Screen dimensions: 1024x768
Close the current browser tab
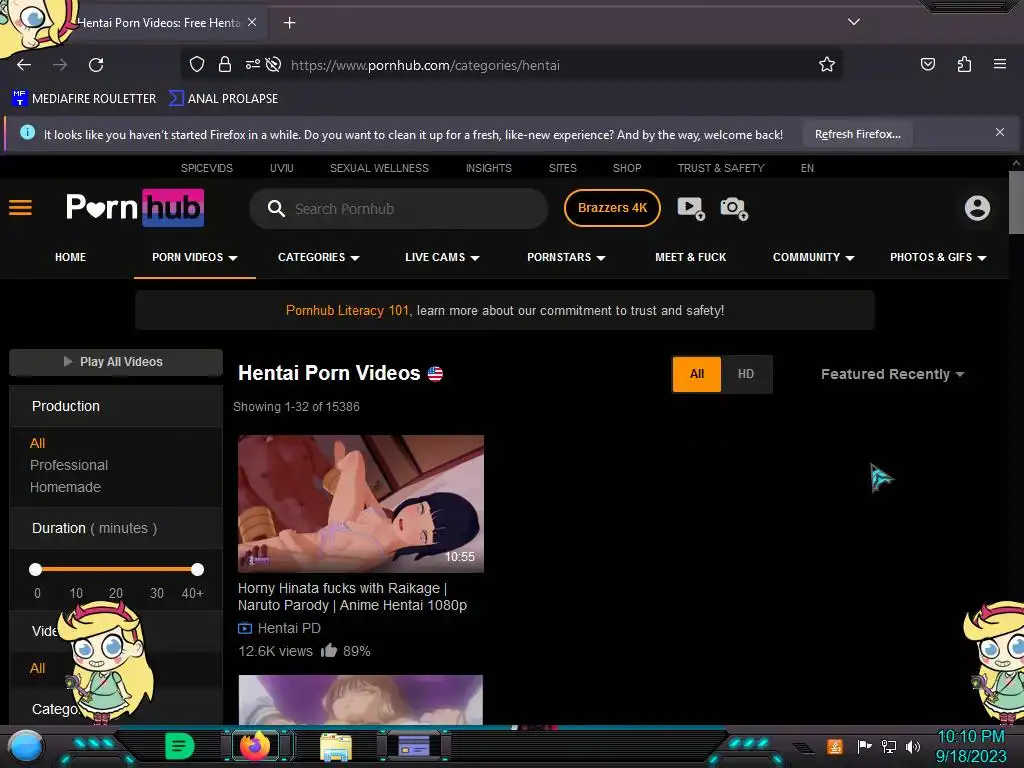(x=252, y=22)
